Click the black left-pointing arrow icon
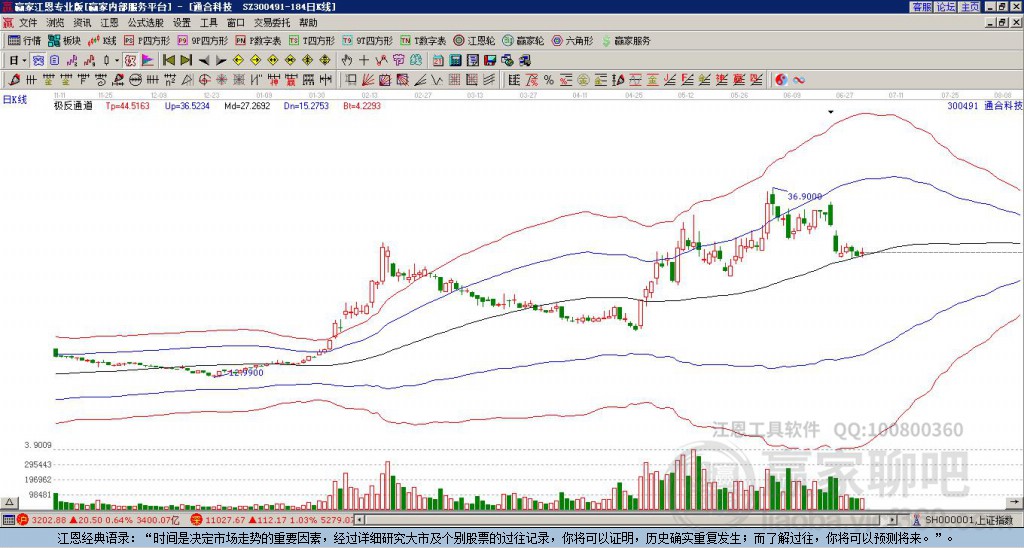The image size is (1024, 548). point(204,61)
